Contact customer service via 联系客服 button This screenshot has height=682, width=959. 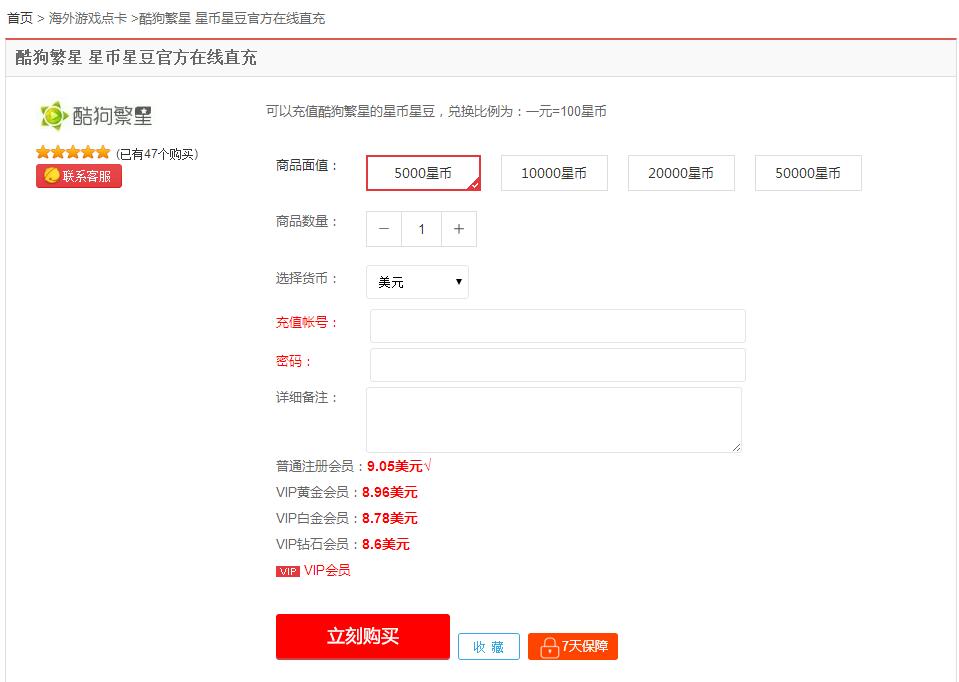(x=79, y=176)
